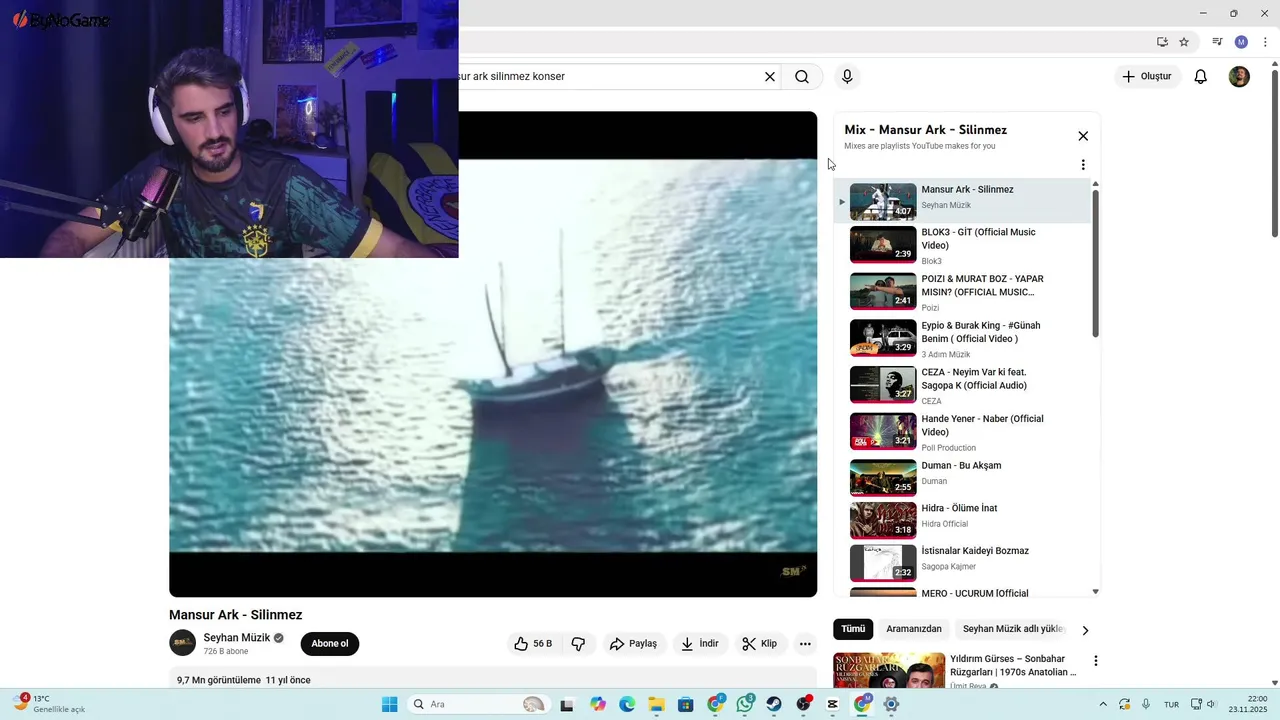Show more filter chips with right arrow
The image size is (1280, 720).
1085,630
